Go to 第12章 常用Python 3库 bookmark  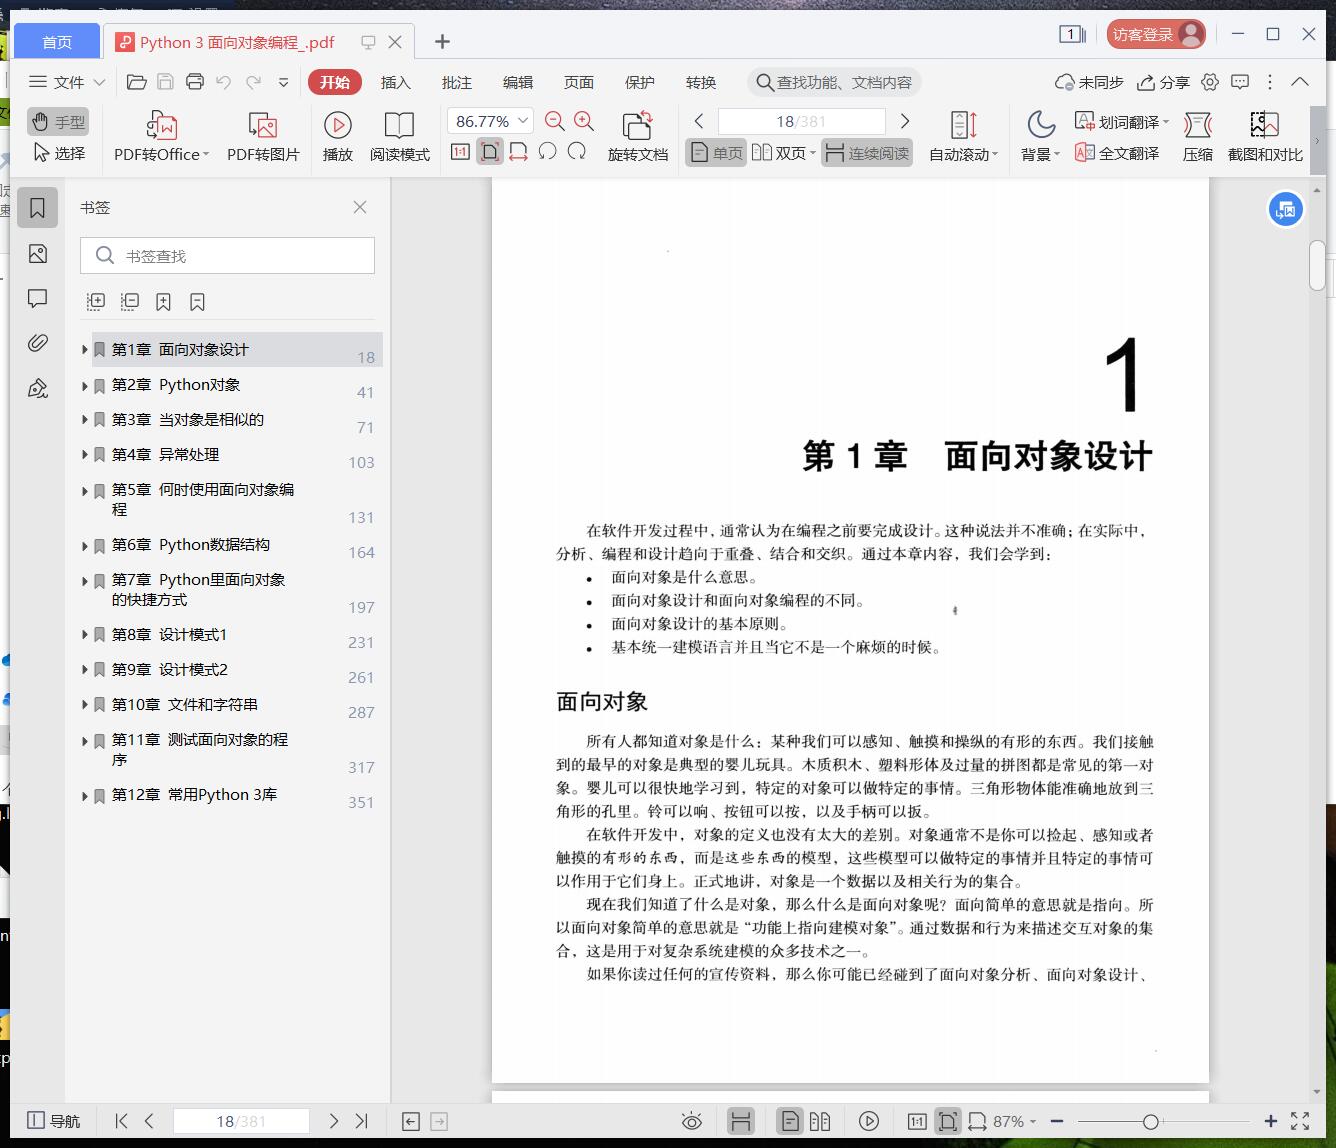194,795
